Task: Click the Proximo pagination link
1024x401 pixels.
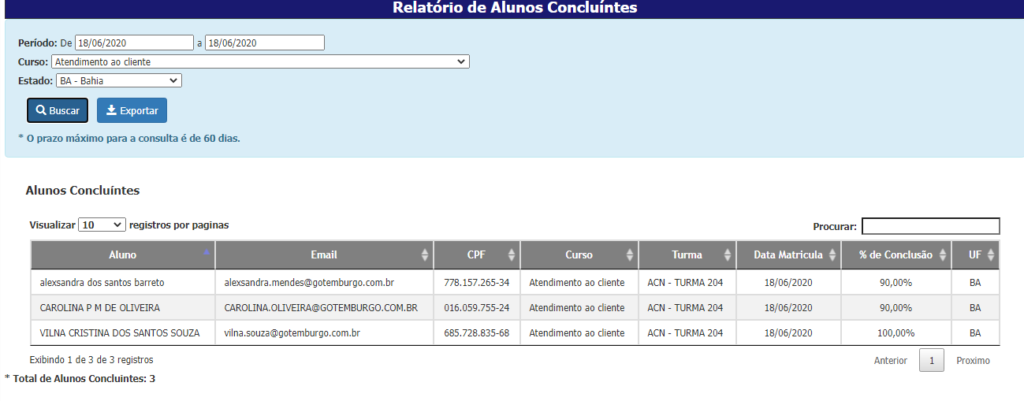Action: (973, 360)
